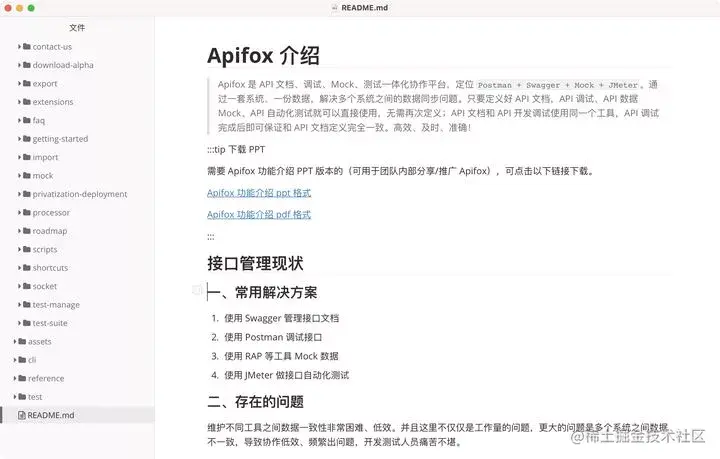
Task: Click the socket folder icon
Action: [27, 286]
